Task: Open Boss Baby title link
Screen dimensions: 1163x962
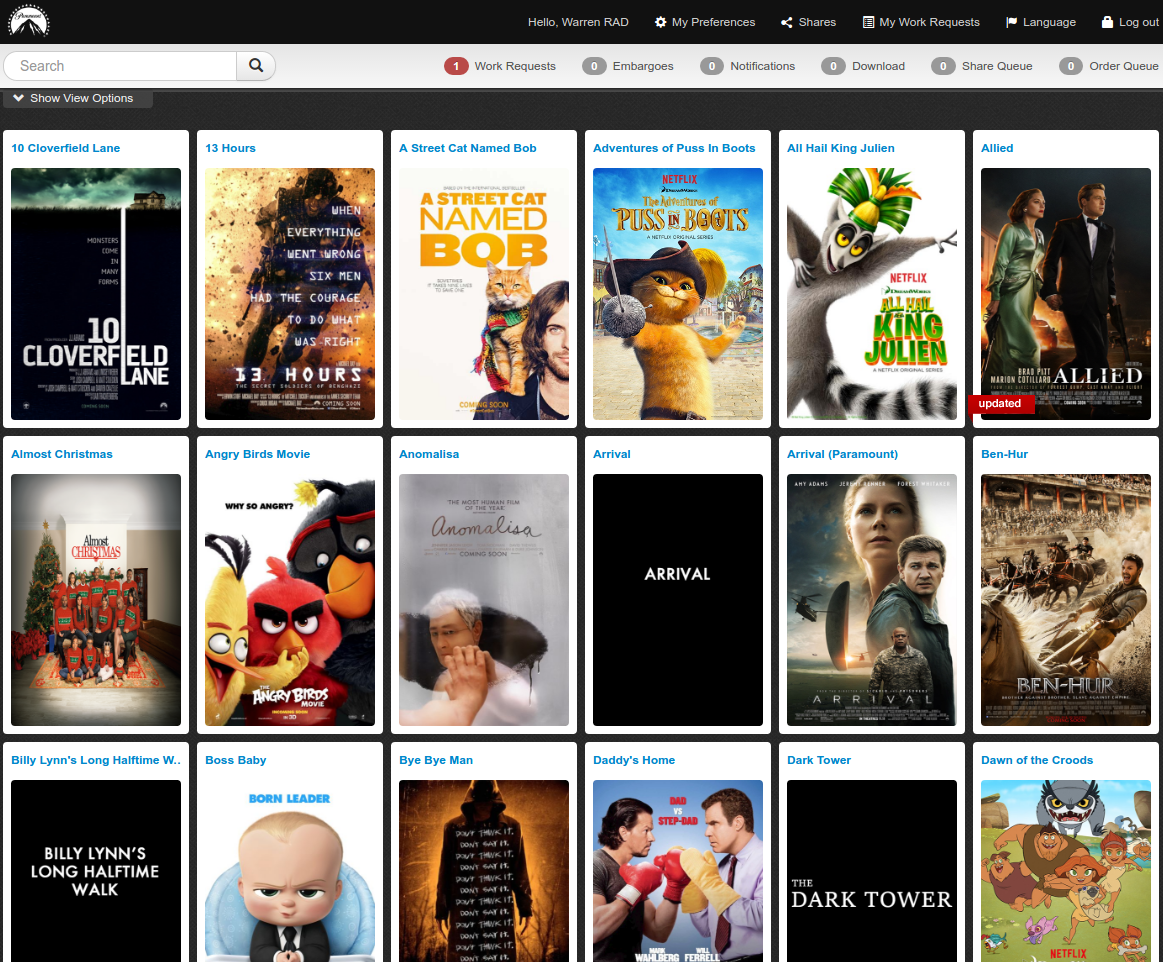Action: point(235,760)
